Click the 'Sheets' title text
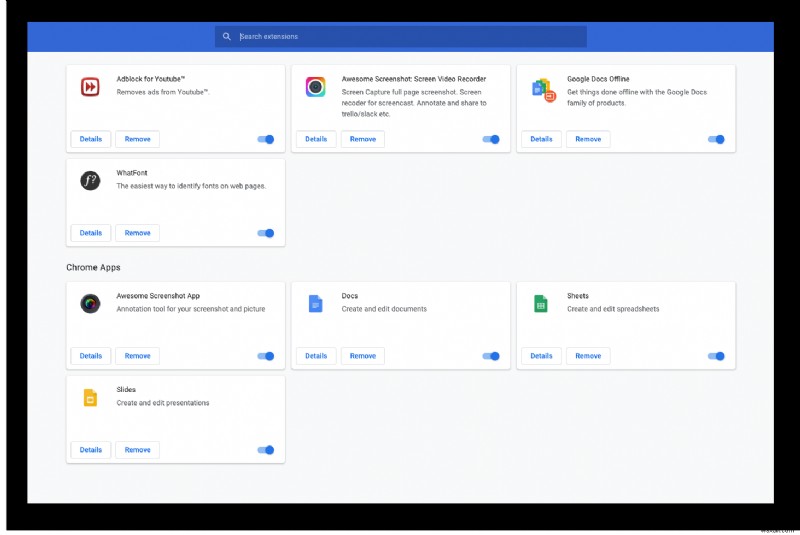This screenshot has height=535, width=800. [x=578, y=296]
